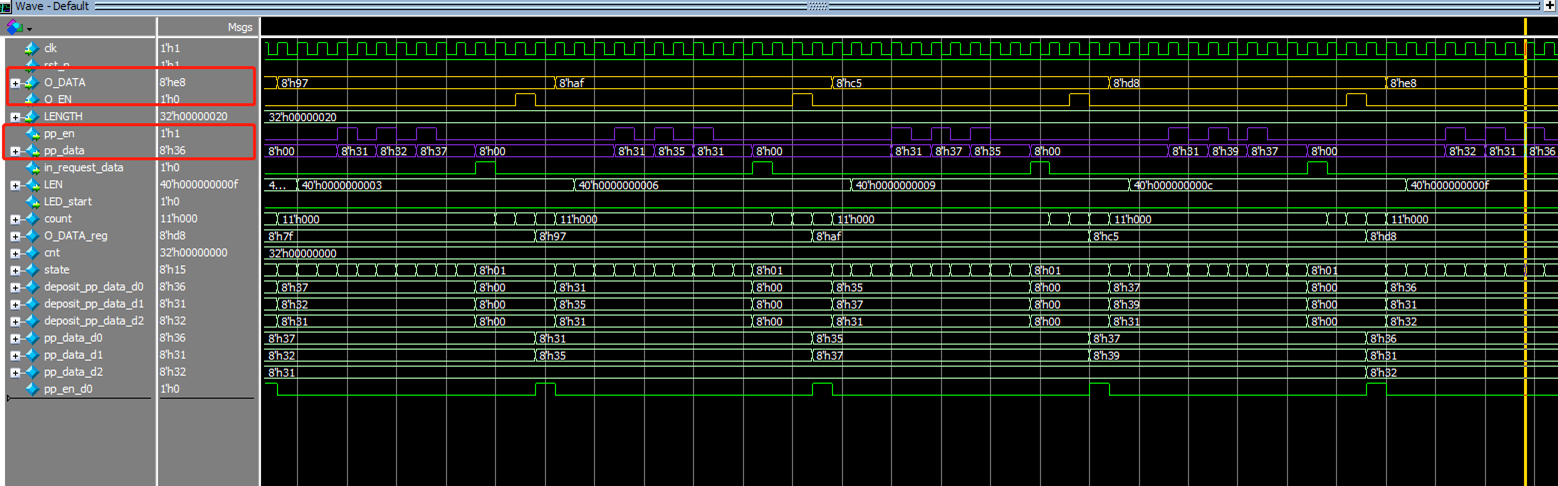The image size is (1558, 486).
Task: Select the clk signal icon
Action: point(32,48)
